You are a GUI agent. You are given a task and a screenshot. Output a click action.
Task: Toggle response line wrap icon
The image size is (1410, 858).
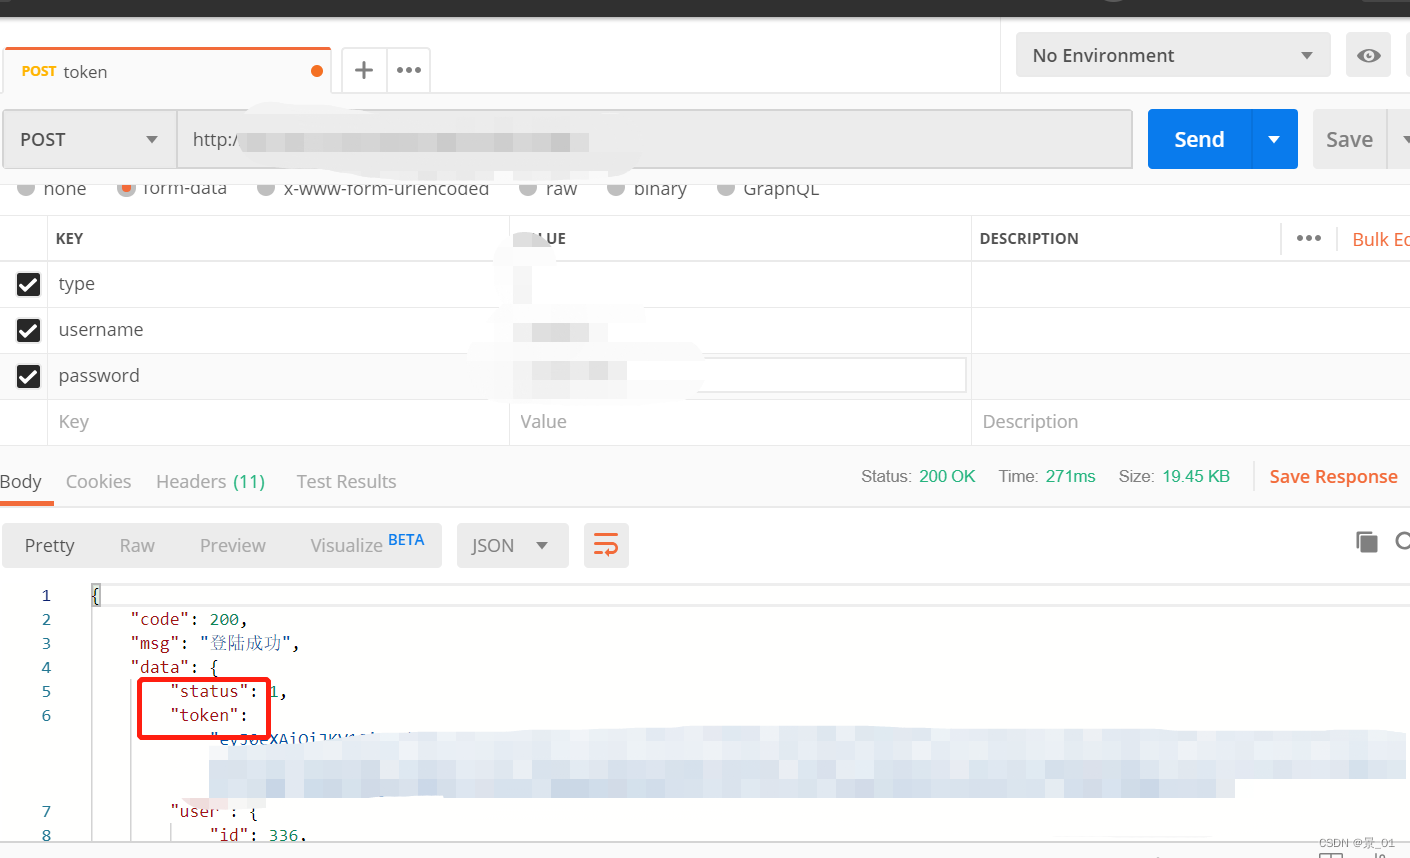coord(606,545)
